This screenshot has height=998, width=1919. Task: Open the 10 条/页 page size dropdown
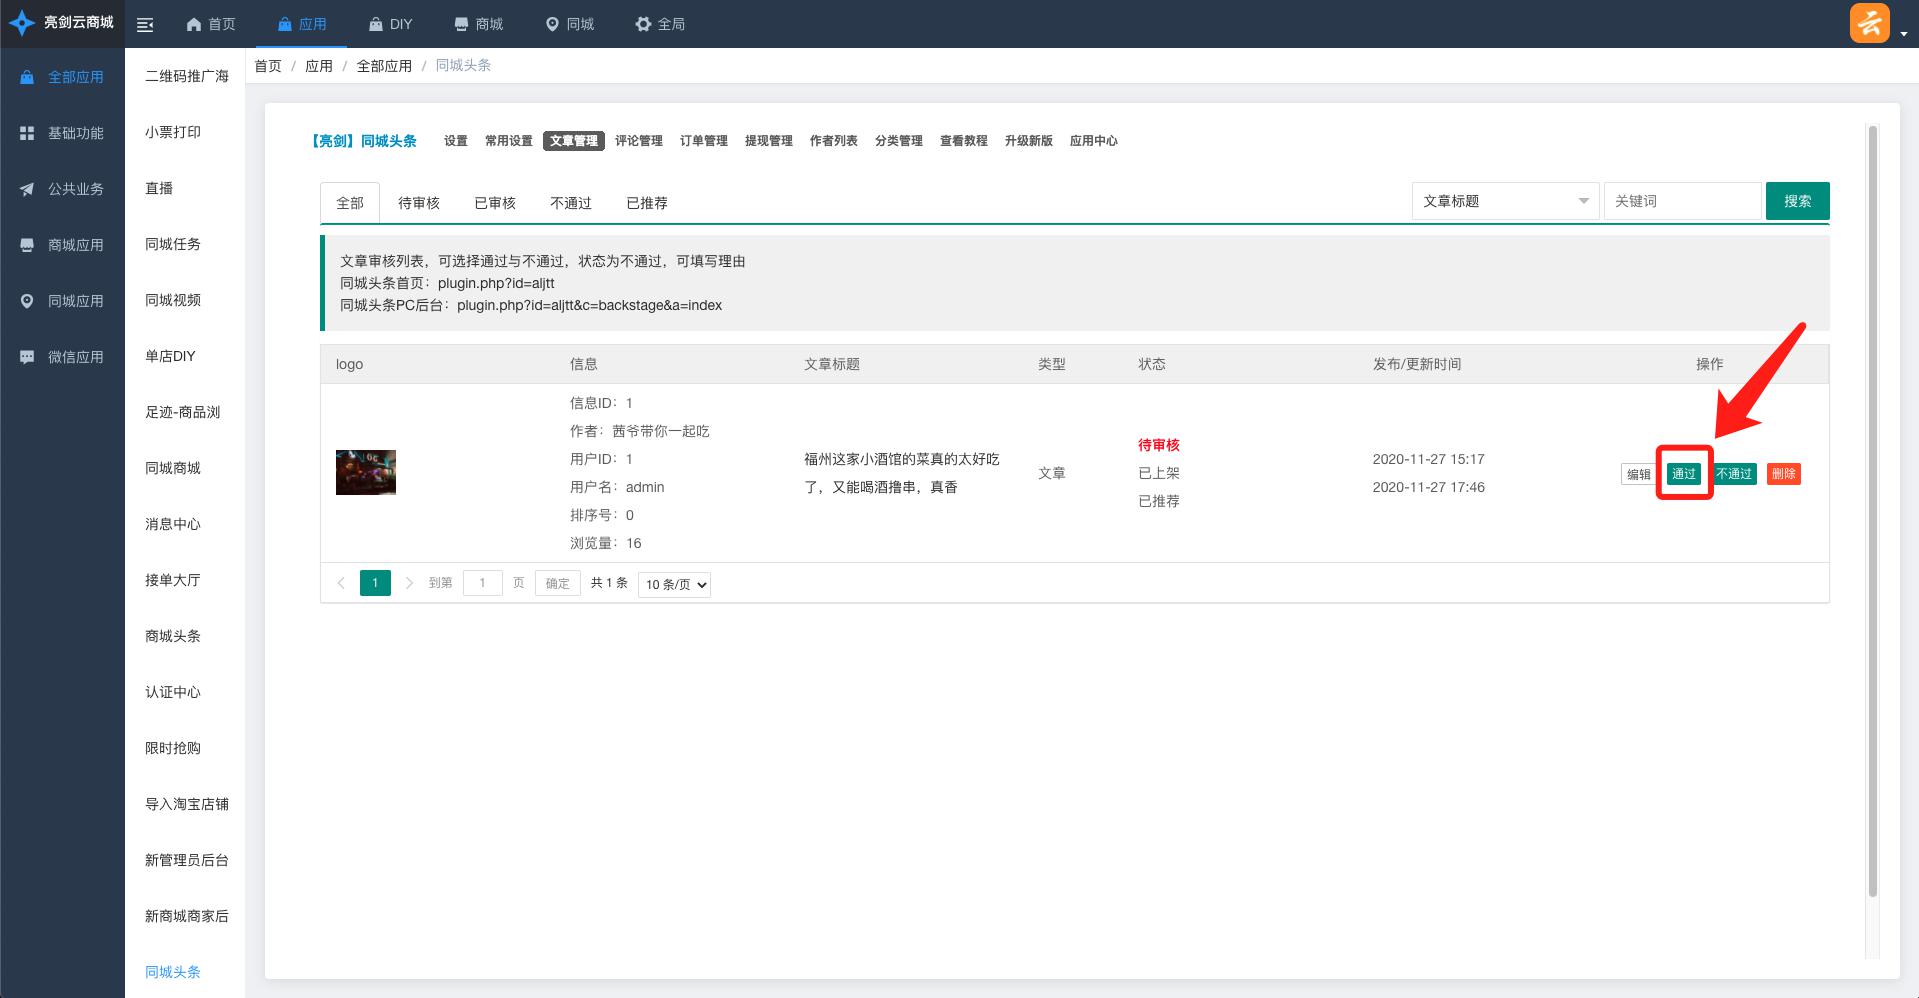[x=674, y=584]
